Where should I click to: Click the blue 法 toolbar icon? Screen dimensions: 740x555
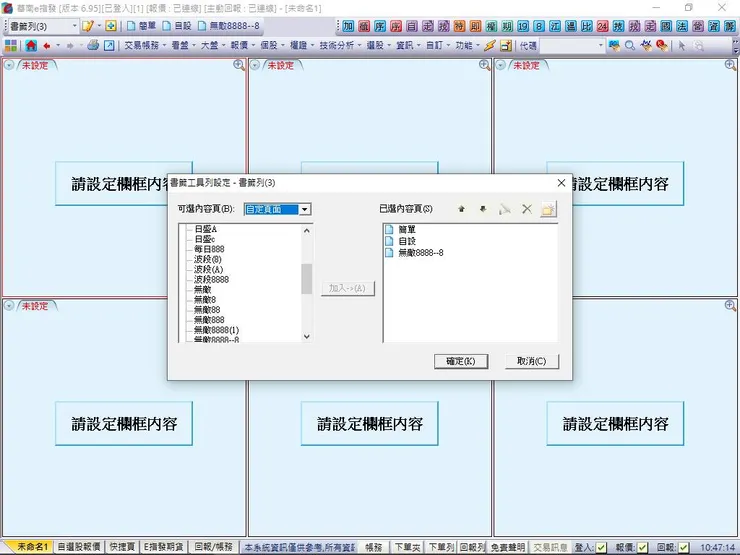tap(682, 26)
